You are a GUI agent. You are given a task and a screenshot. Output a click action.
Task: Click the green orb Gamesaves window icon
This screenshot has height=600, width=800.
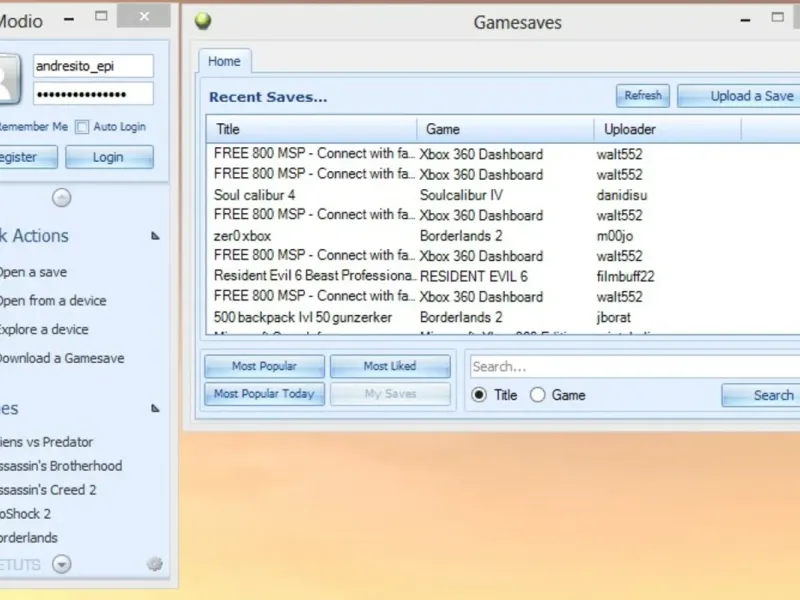click(x=203, y=21)
